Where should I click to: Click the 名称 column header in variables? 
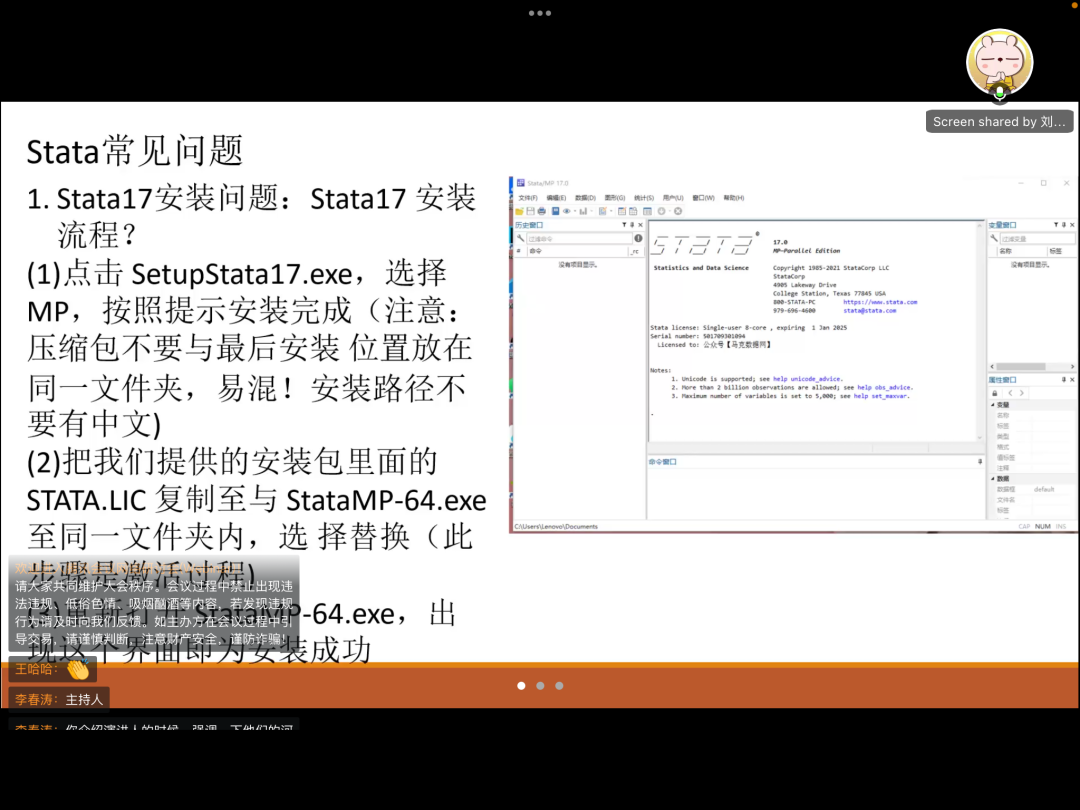pos(1022,251)
